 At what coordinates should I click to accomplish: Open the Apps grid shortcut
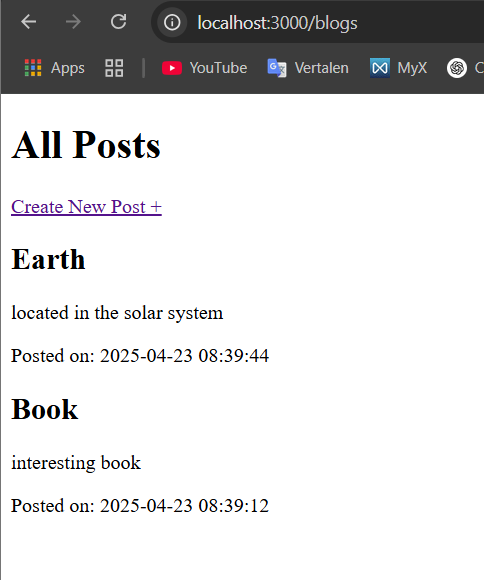pyautogui.click(x=54, y=68)
